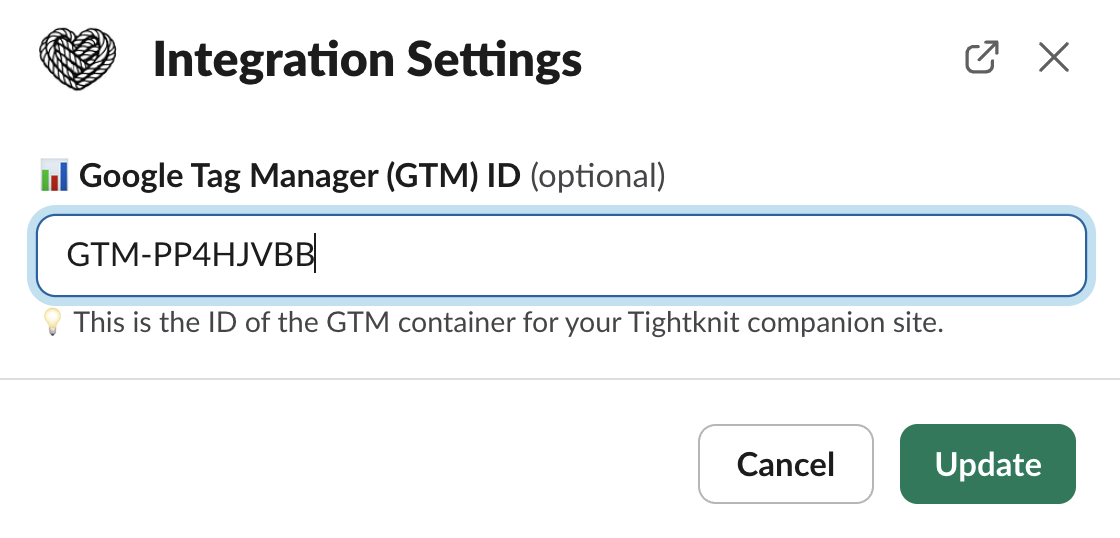
Task: Click the Tightknit rope heart logo
Action: click(78, 58)
